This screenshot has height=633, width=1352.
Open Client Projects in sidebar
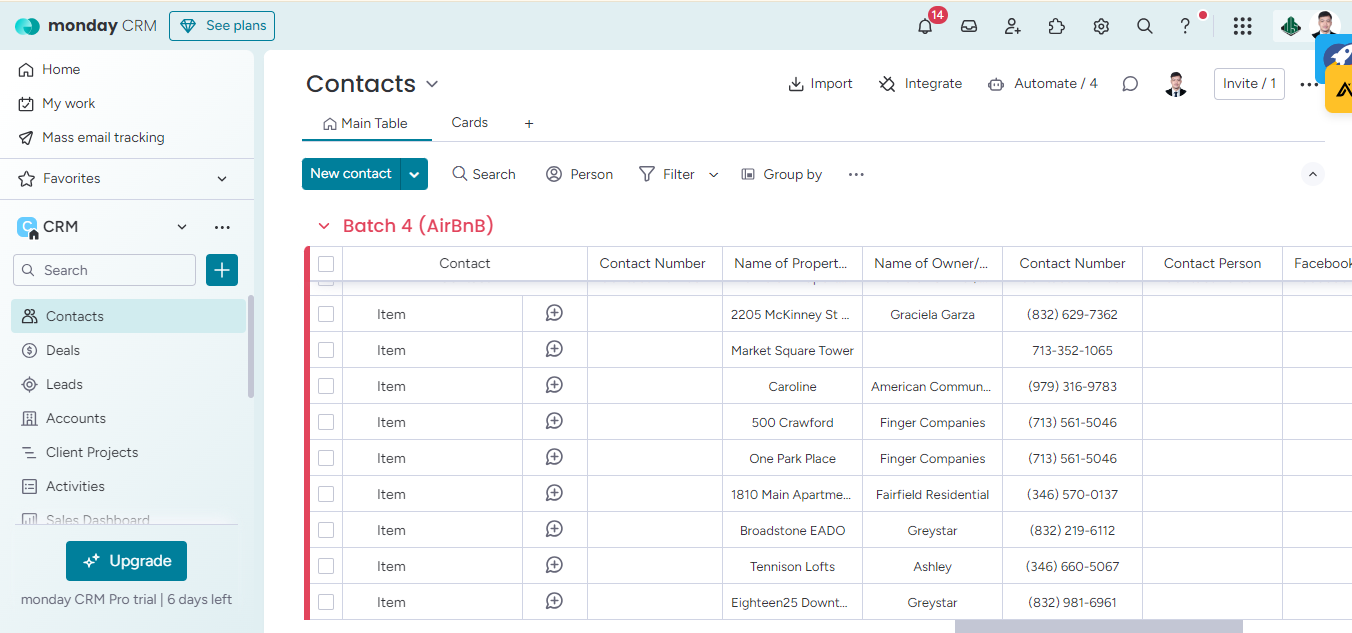(x=92, y=452)
